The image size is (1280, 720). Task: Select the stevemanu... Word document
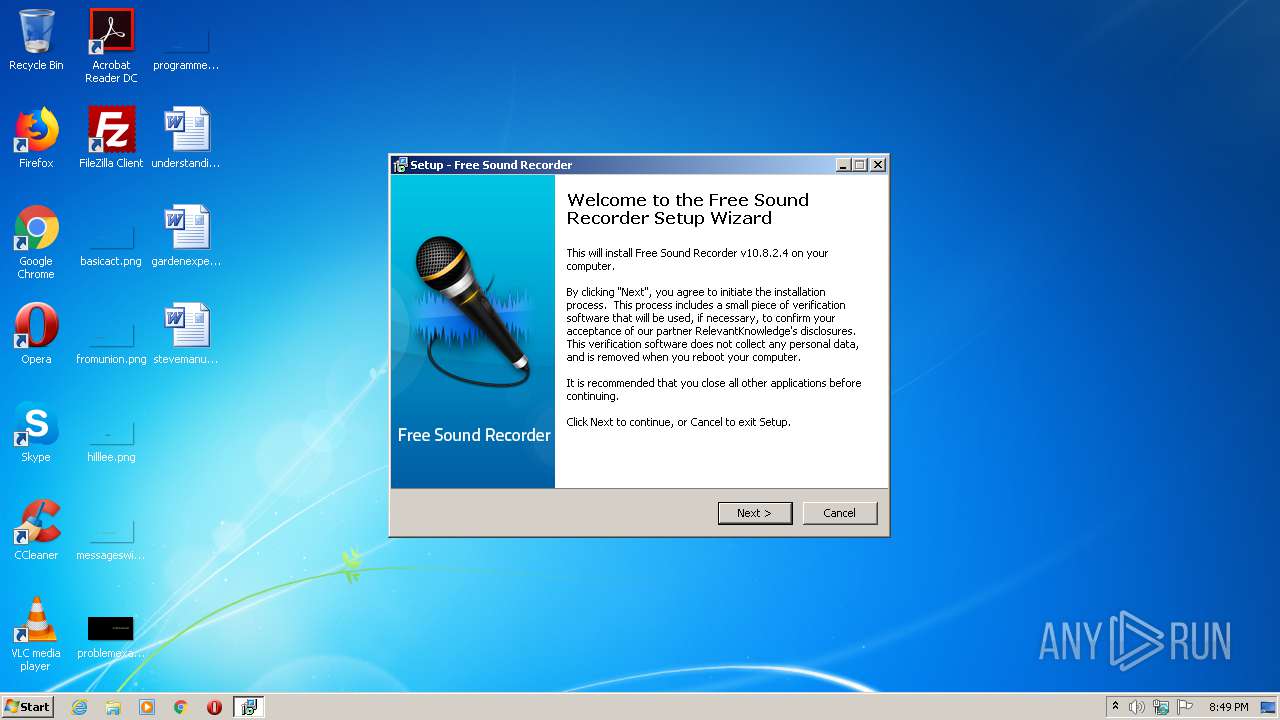click(186, 334)
